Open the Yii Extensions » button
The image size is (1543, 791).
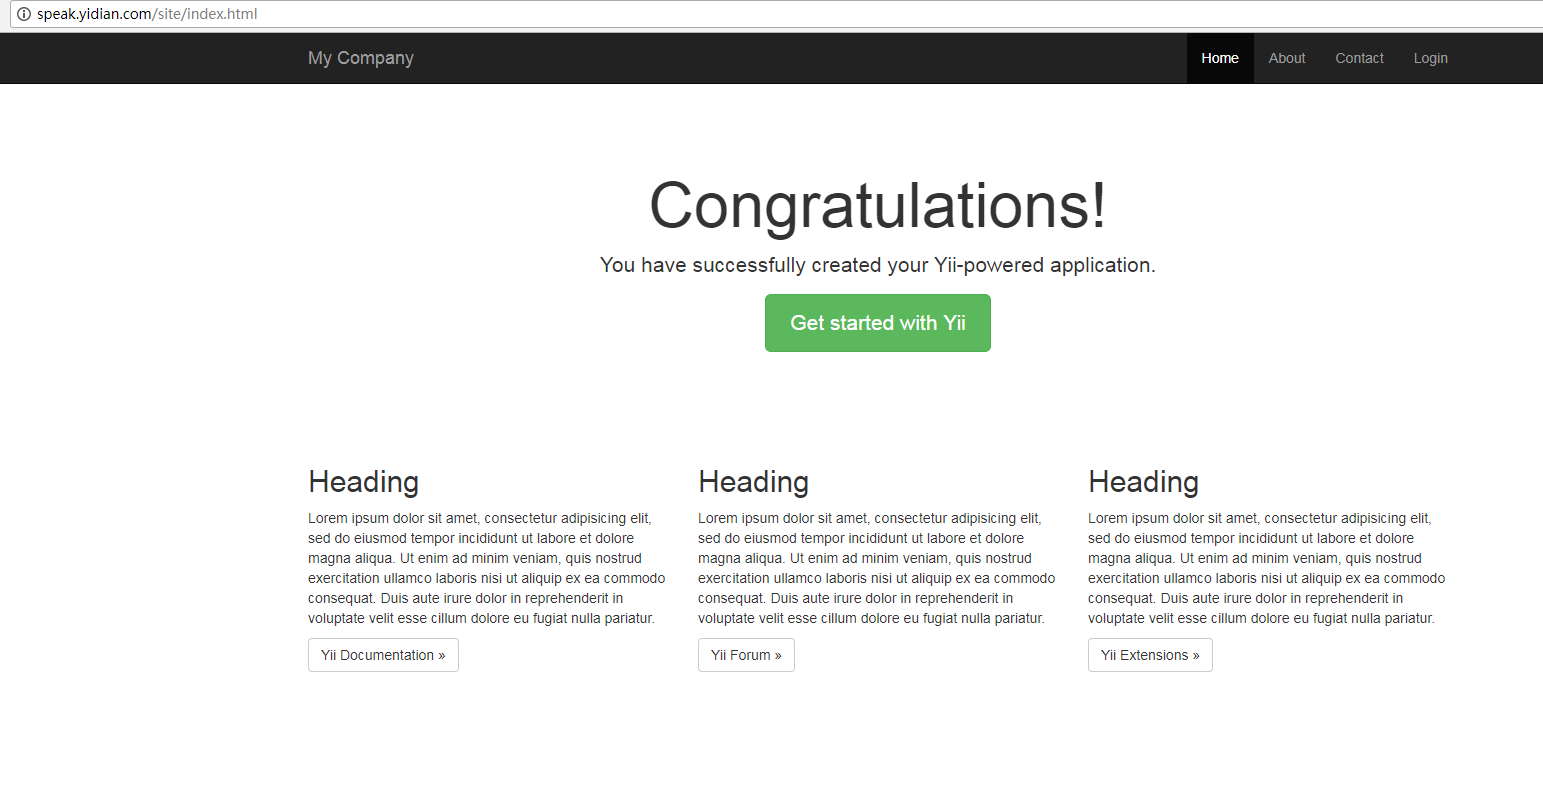[1150, 655]
